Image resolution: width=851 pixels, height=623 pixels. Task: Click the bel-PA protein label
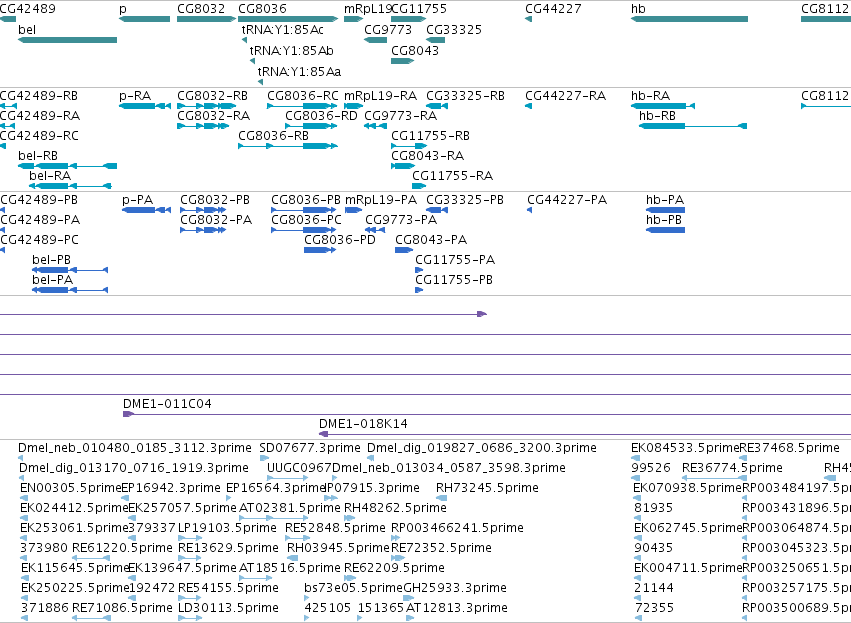tap(53, 280)
